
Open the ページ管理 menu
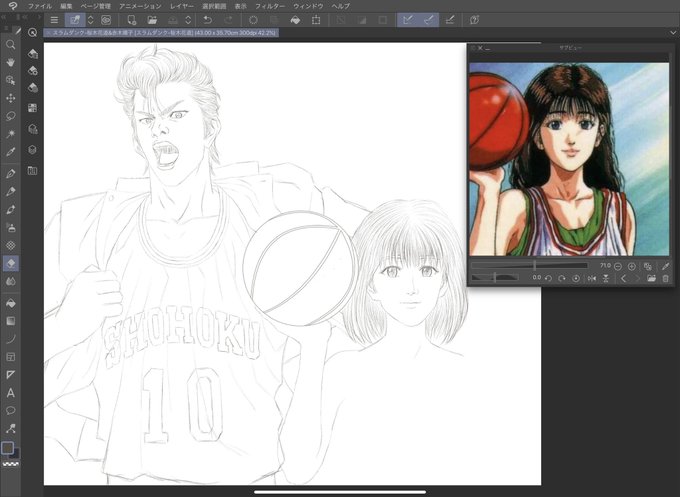tap(96, 6)
